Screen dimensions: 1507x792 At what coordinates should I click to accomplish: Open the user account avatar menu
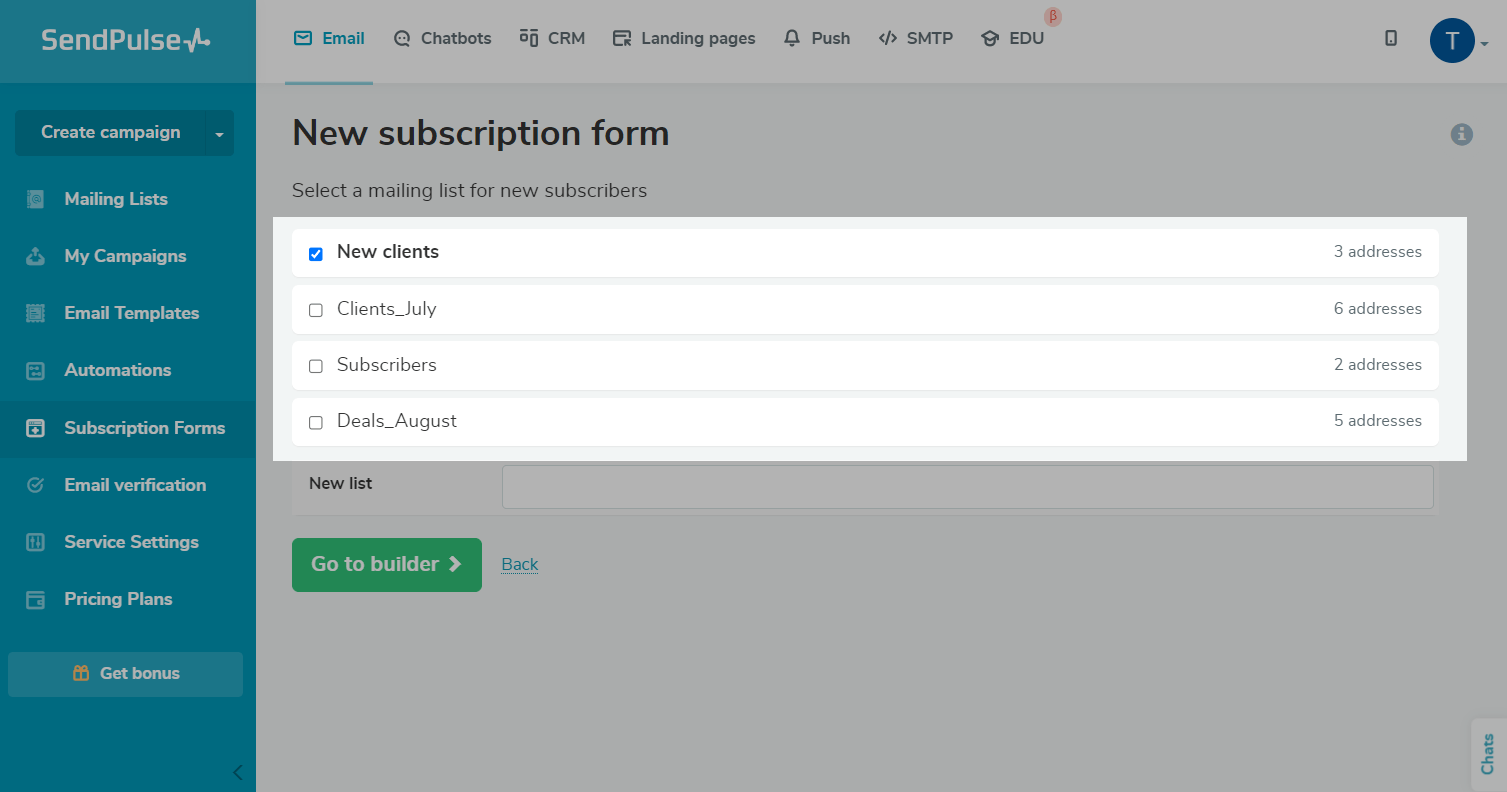tap(1452, 41)
